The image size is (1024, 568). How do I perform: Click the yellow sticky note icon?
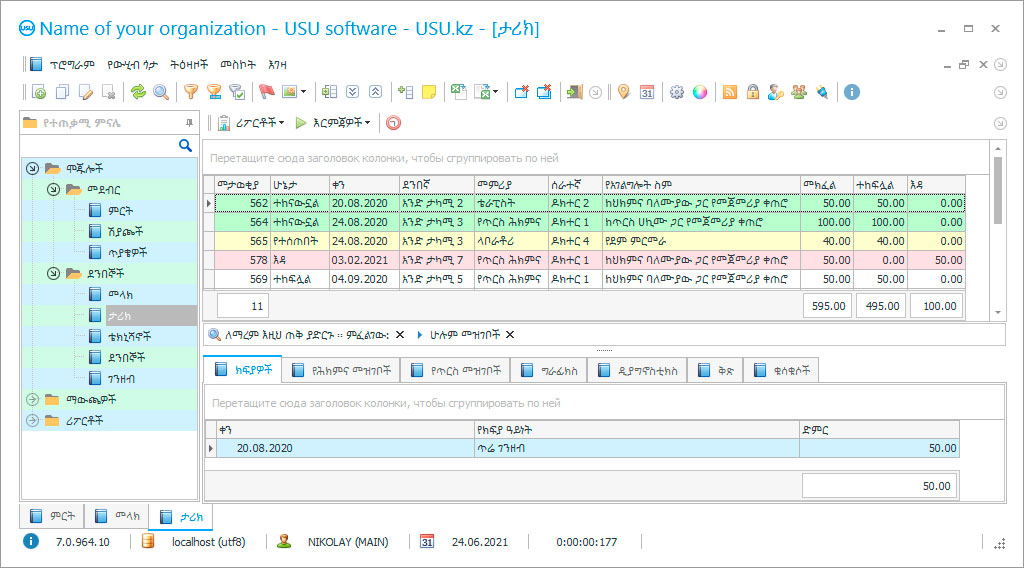[429, 92]
